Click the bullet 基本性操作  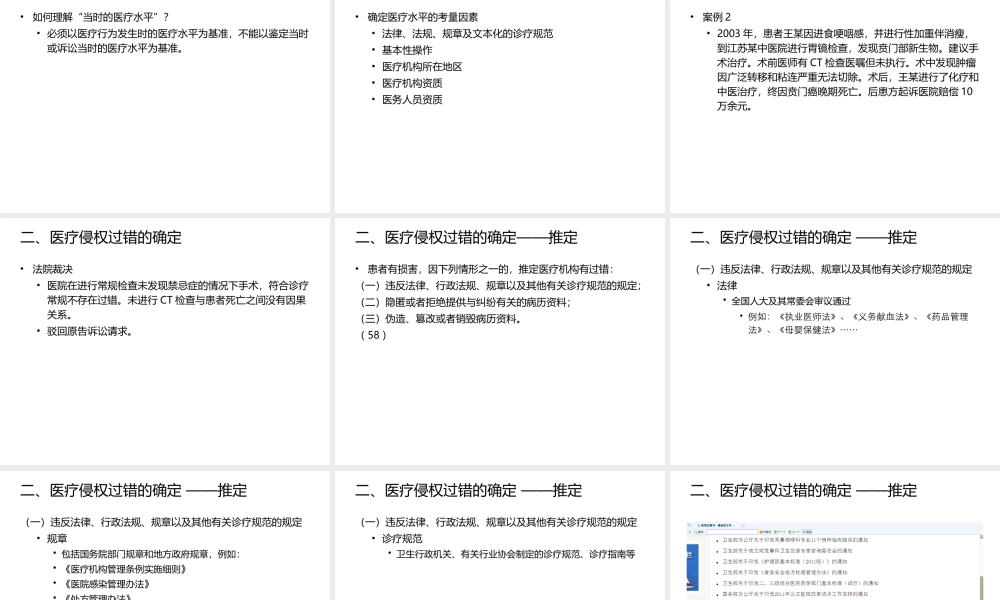pyautogui.click(x=407, y=50)
